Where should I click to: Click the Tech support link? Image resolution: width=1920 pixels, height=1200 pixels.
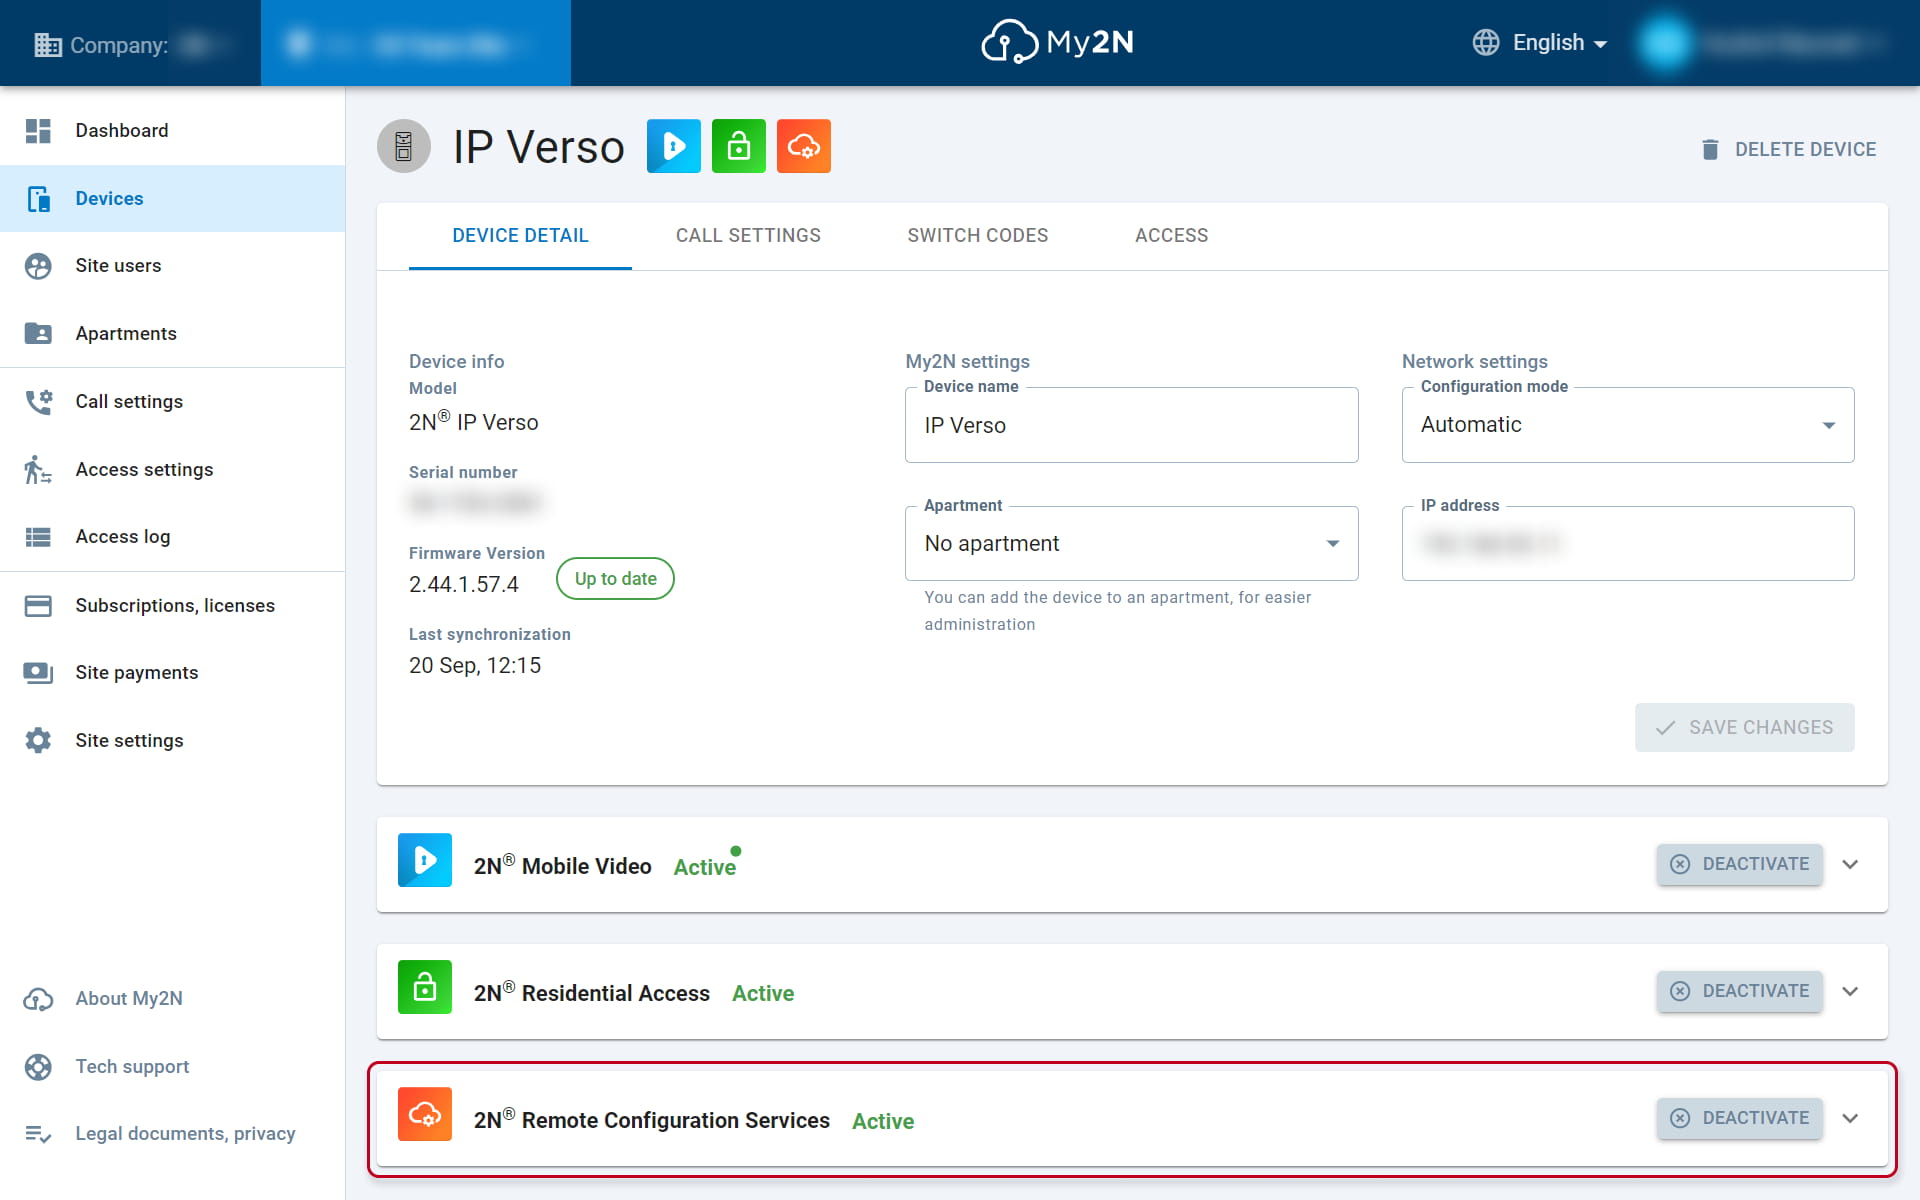[x=132, y=1067]
